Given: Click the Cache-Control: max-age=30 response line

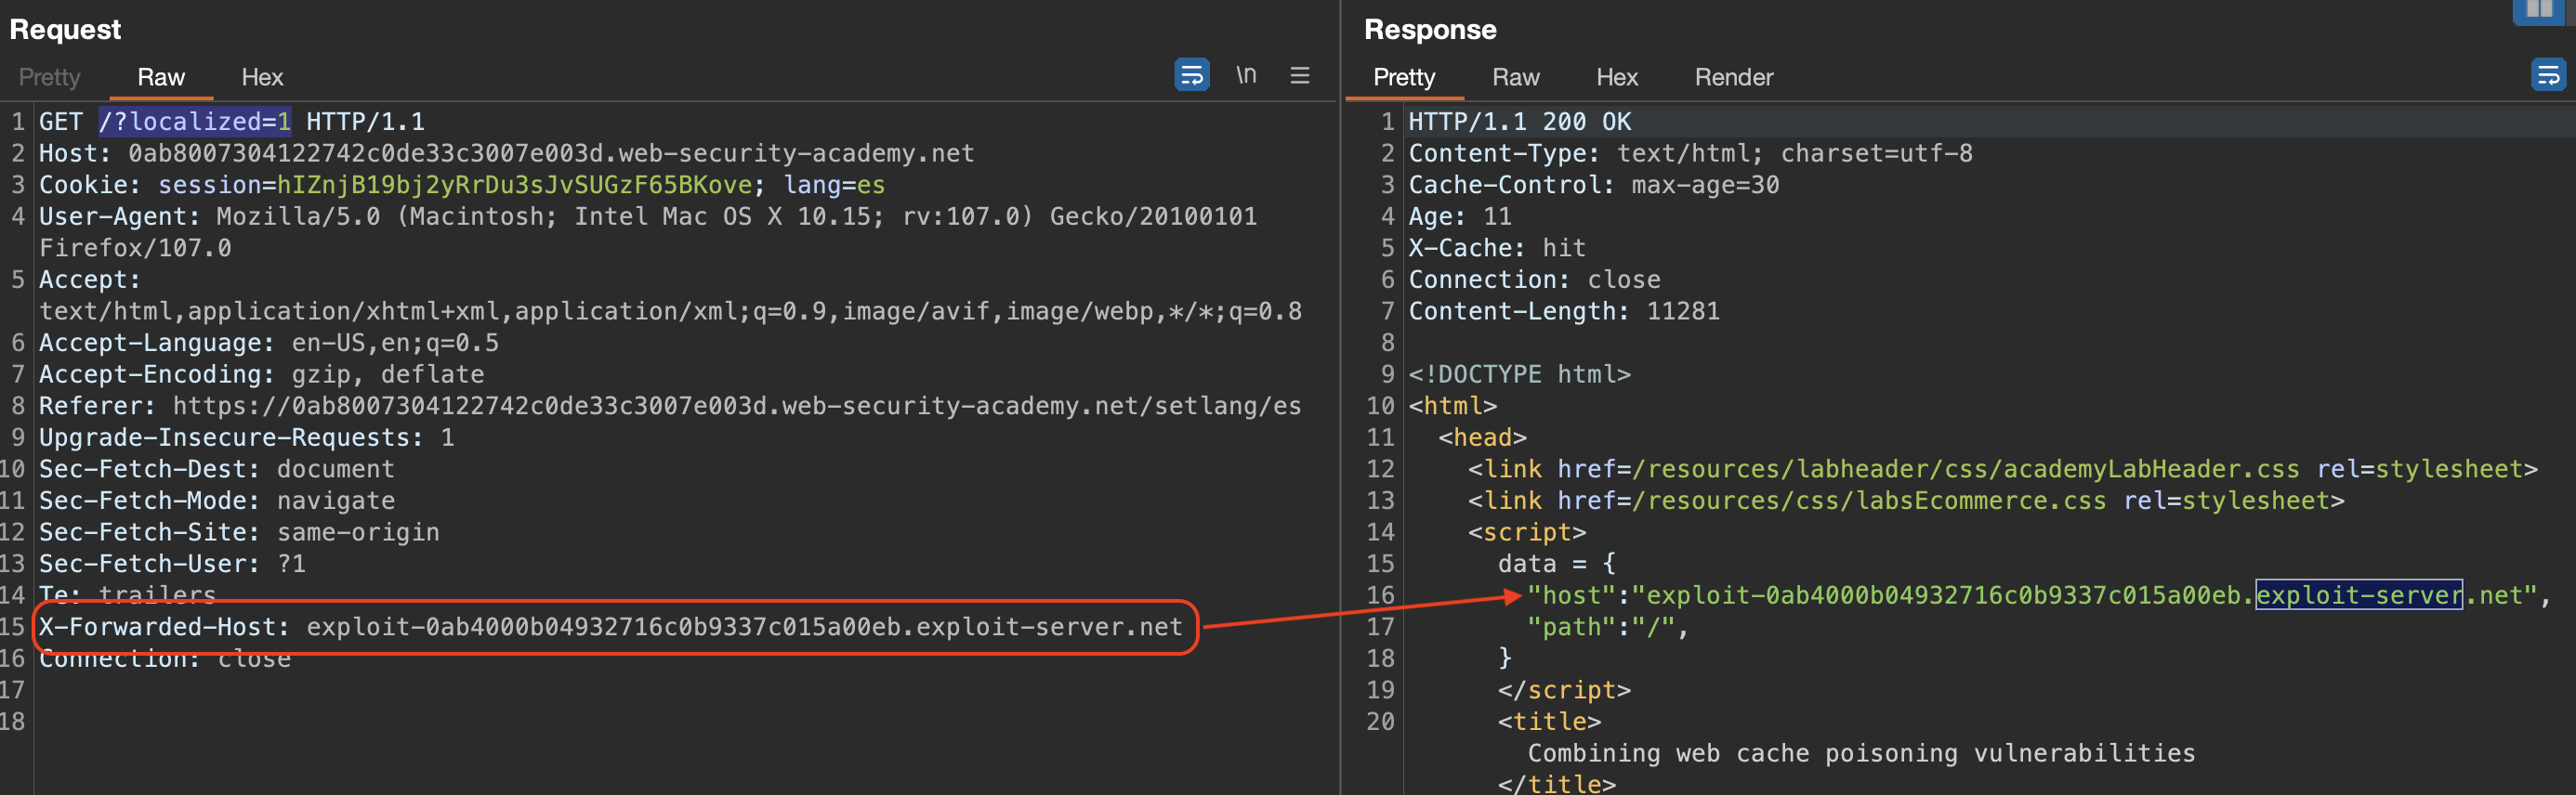Looking at the screenshot, I should pos(1593,185).
